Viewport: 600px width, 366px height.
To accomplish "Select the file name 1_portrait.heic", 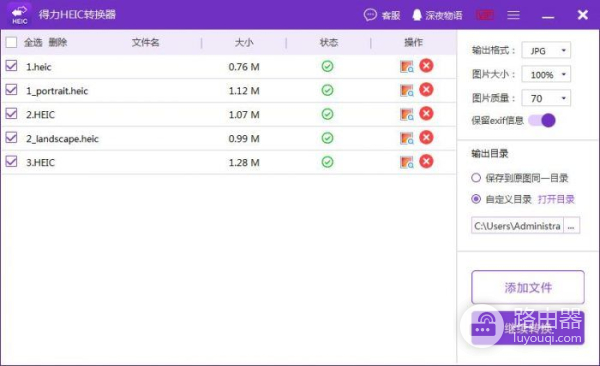I will coord(57,91).
